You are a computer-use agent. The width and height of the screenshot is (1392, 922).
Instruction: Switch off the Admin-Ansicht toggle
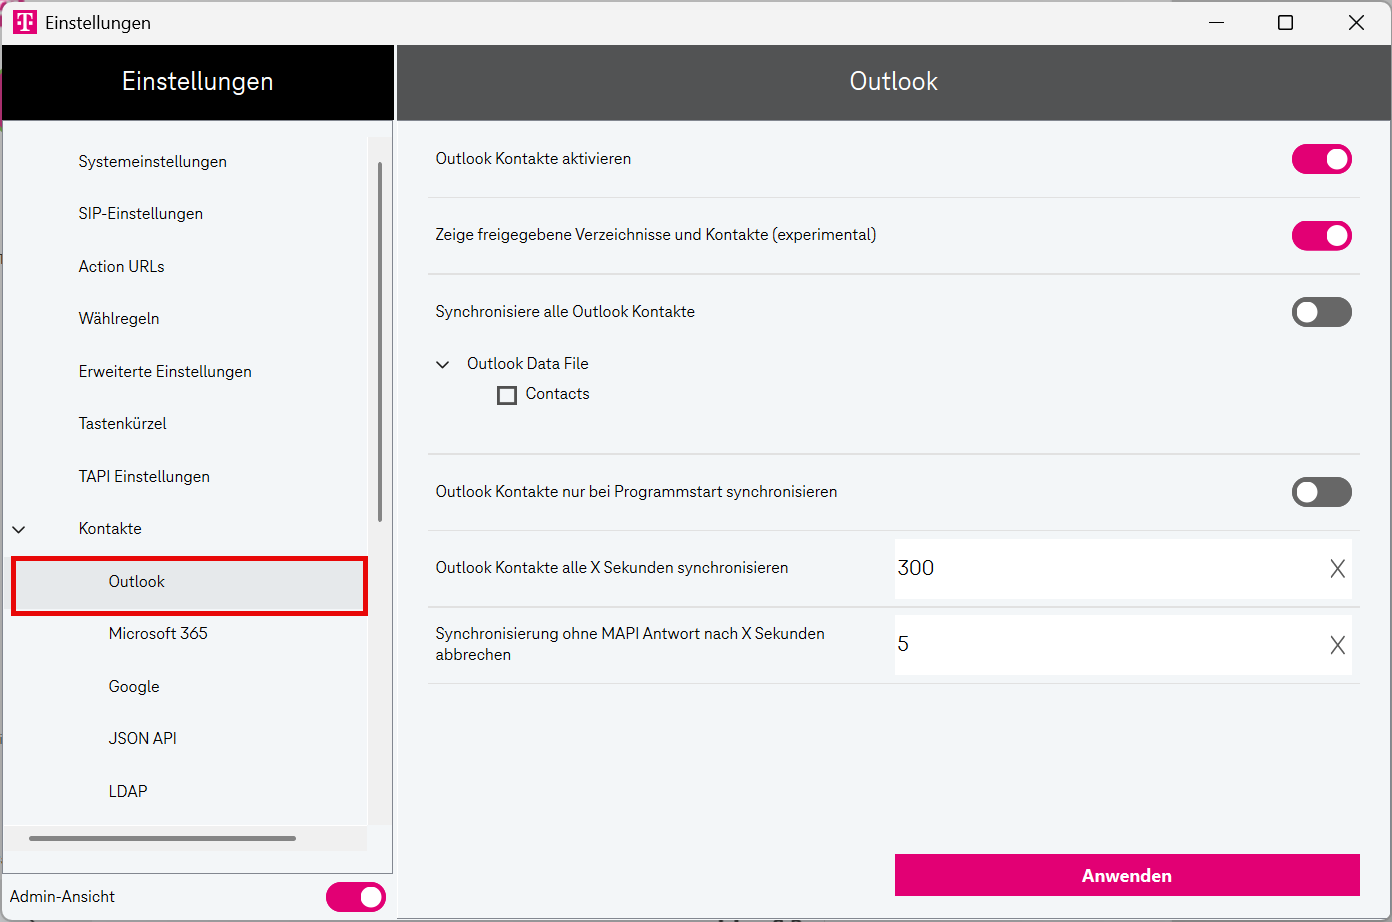(x=355, y=897)
